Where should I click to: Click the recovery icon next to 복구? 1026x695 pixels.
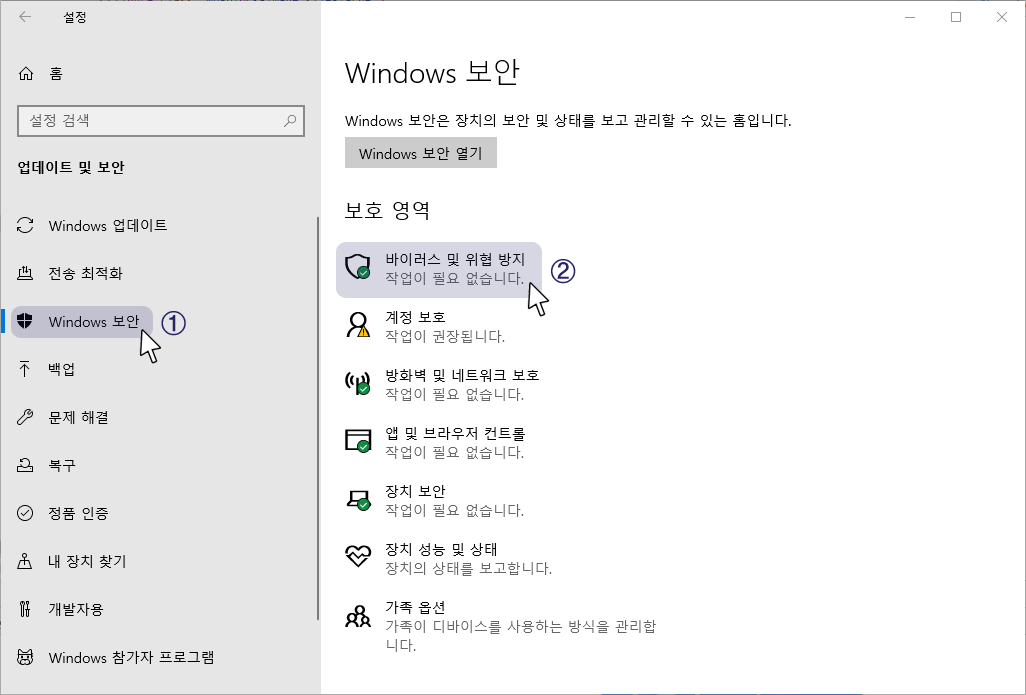(25, 465)
